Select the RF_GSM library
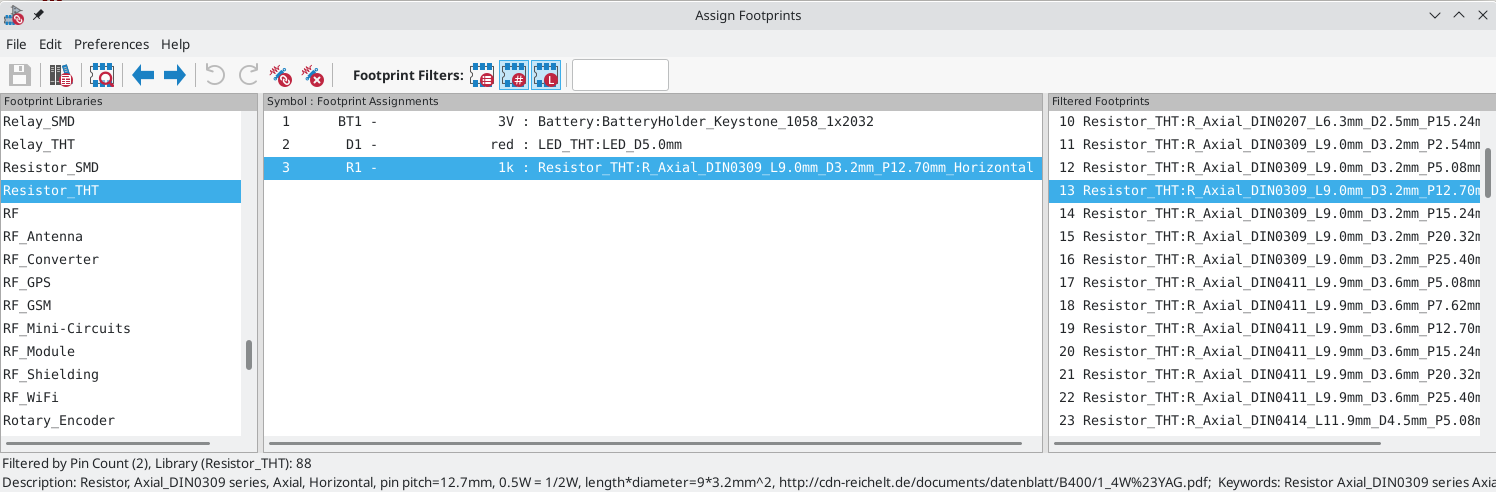Image resolution: width=1496 pixels, height=492 pixels. click(x=120, y=305)
